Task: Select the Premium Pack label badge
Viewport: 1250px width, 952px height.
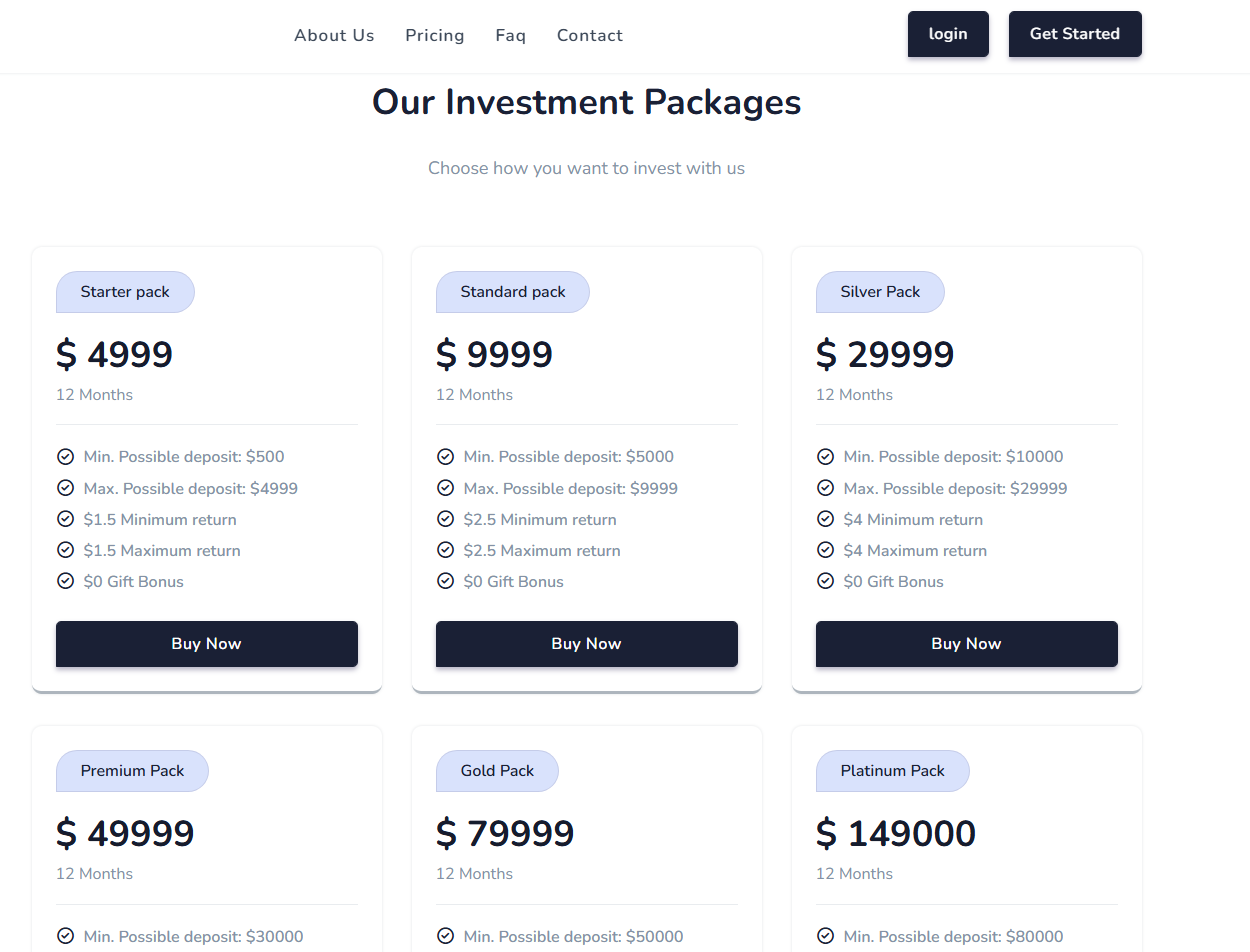Action: click(132, 771)
